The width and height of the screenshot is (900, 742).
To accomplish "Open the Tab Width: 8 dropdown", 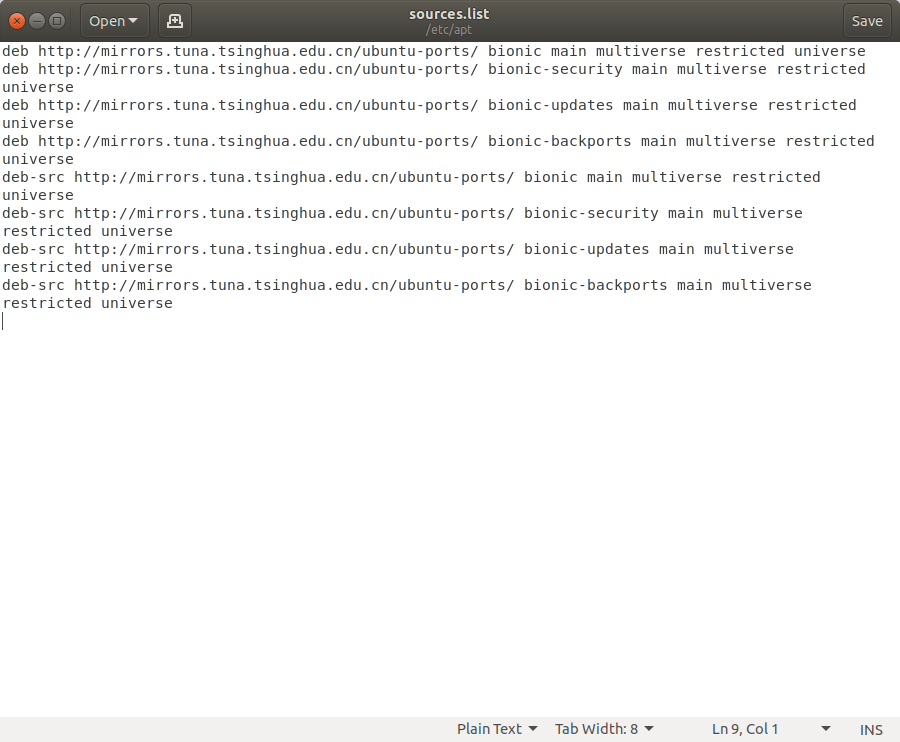I will (x=604, y=729).
